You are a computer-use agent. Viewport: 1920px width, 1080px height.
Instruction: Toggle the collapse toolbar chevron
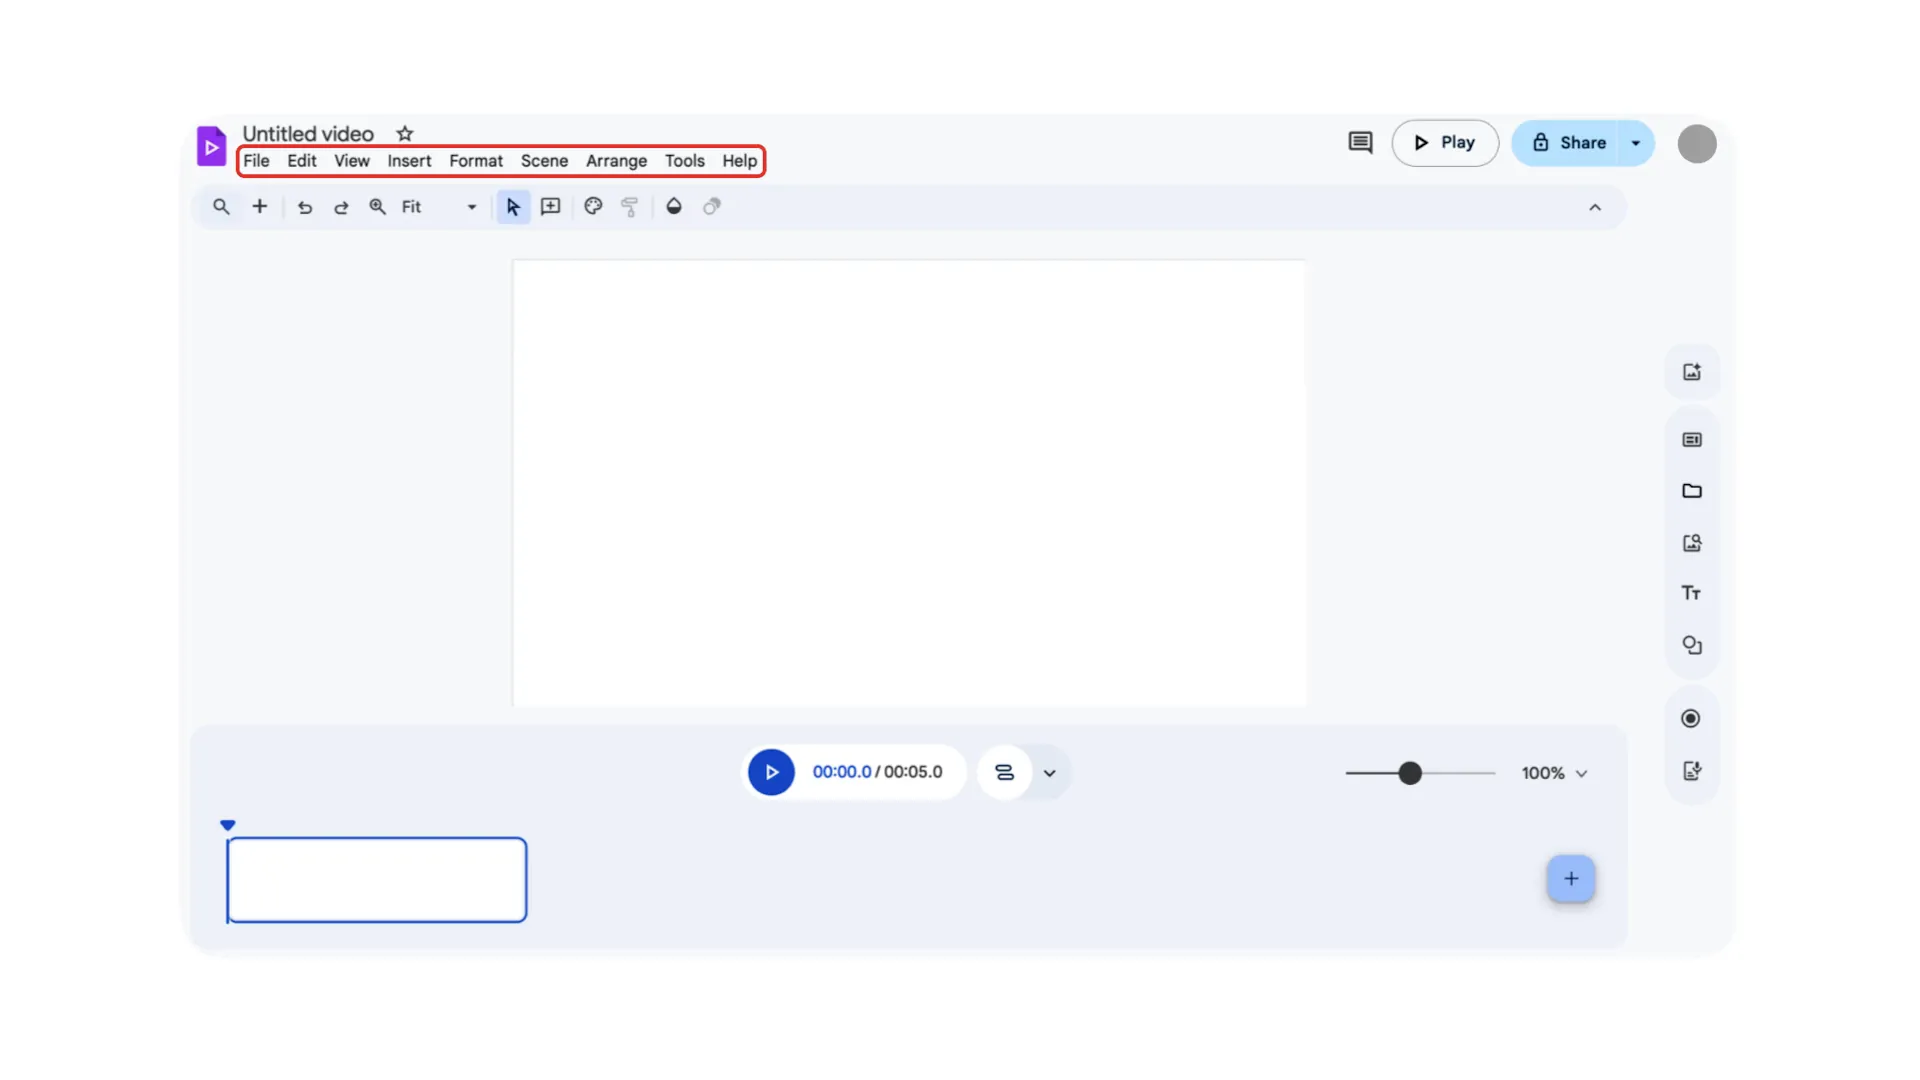1596,207
